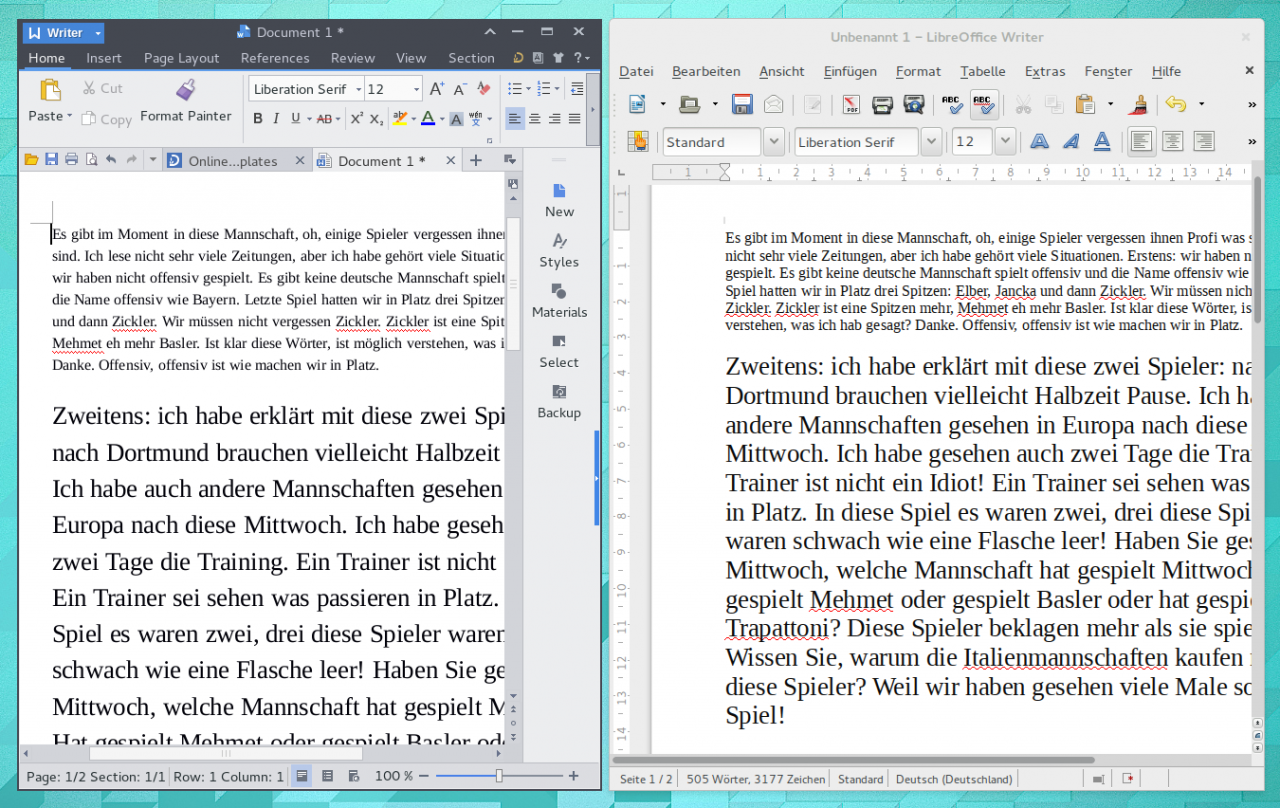The width and height of the screenshot is (1280, 808).
Task: Open the Materials panel in WPS sidebar
Action: coord(559,300)
